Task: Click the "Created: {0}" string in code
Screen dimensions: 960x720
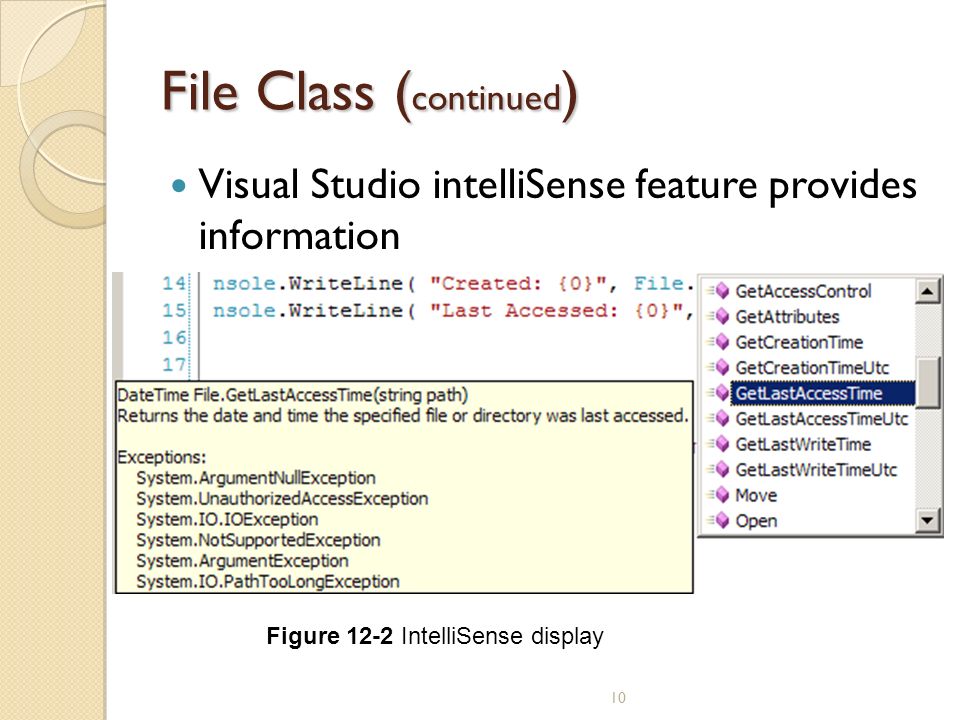Action: pos(519,283)
